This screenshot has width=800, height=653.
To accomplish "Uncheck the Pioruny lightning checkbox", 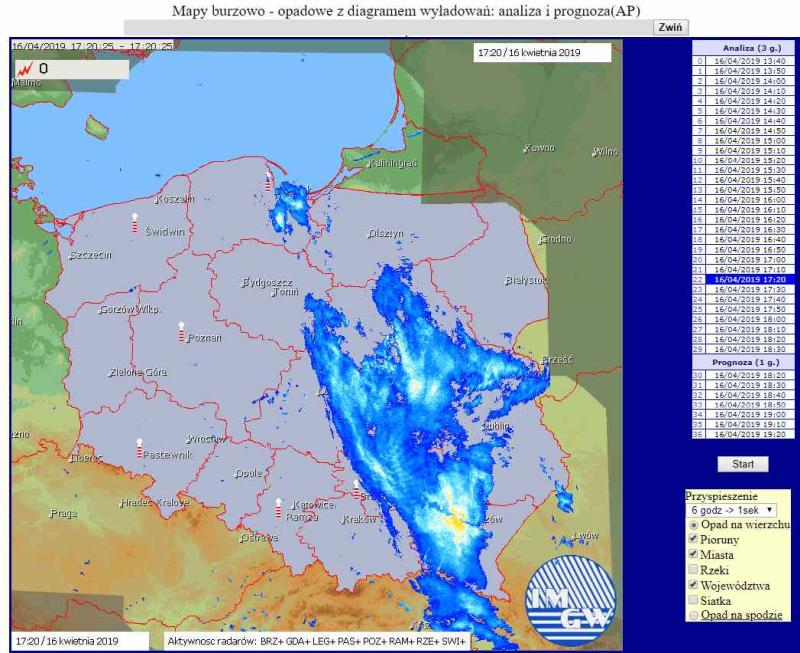I will (694, 540).
